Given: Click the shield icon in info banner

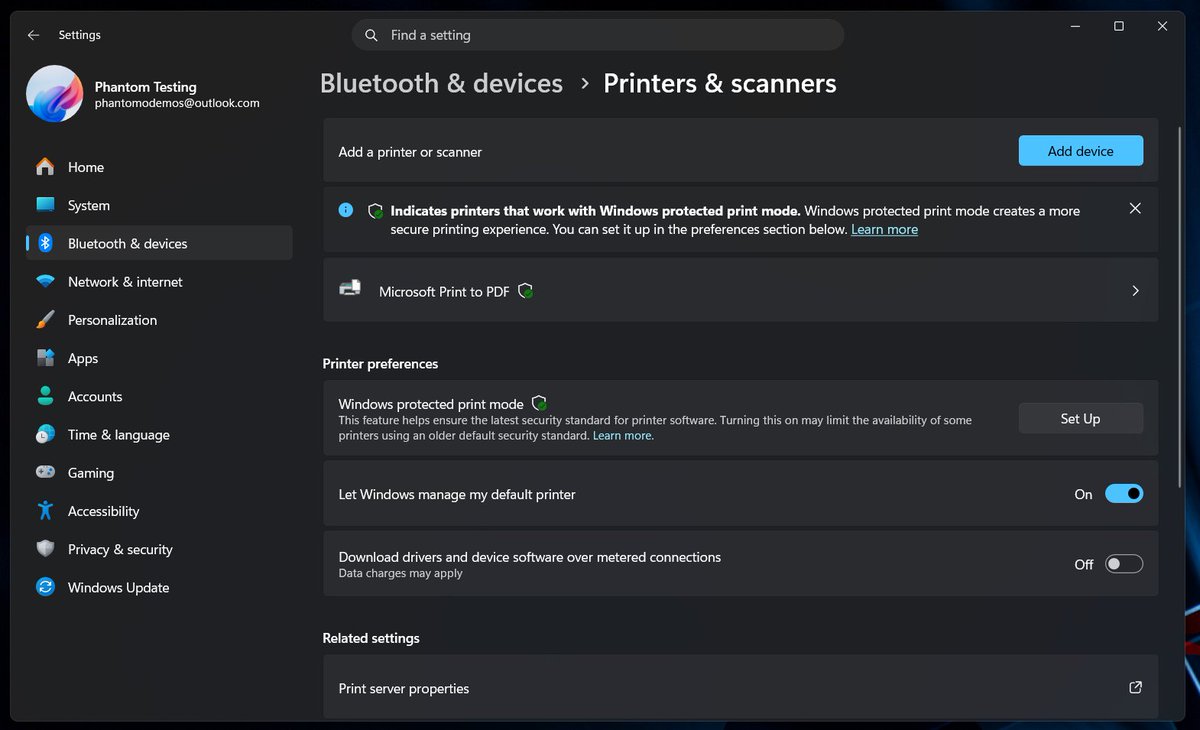Looking at the screenshot, I should [376, 211].
